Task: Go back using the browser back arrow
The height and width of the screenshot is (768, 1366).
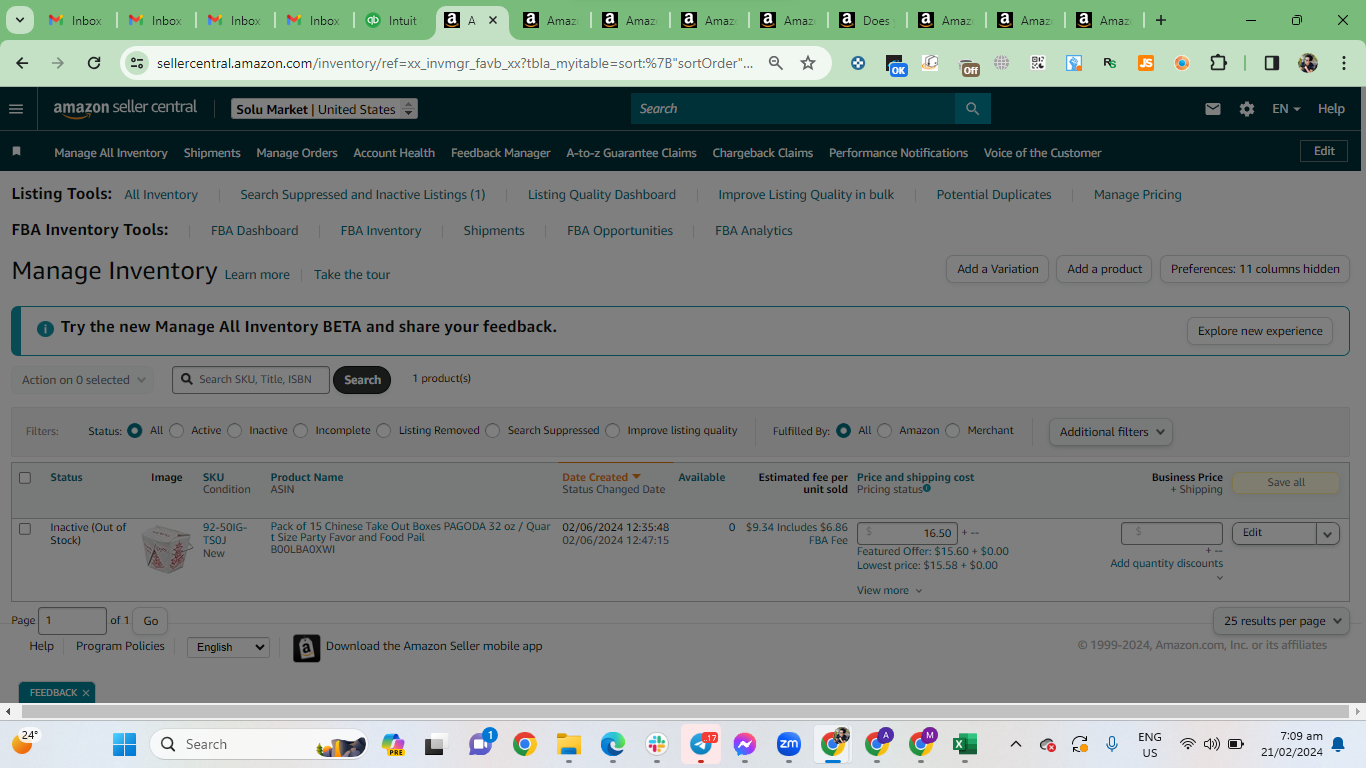Action: pos(22,63)
